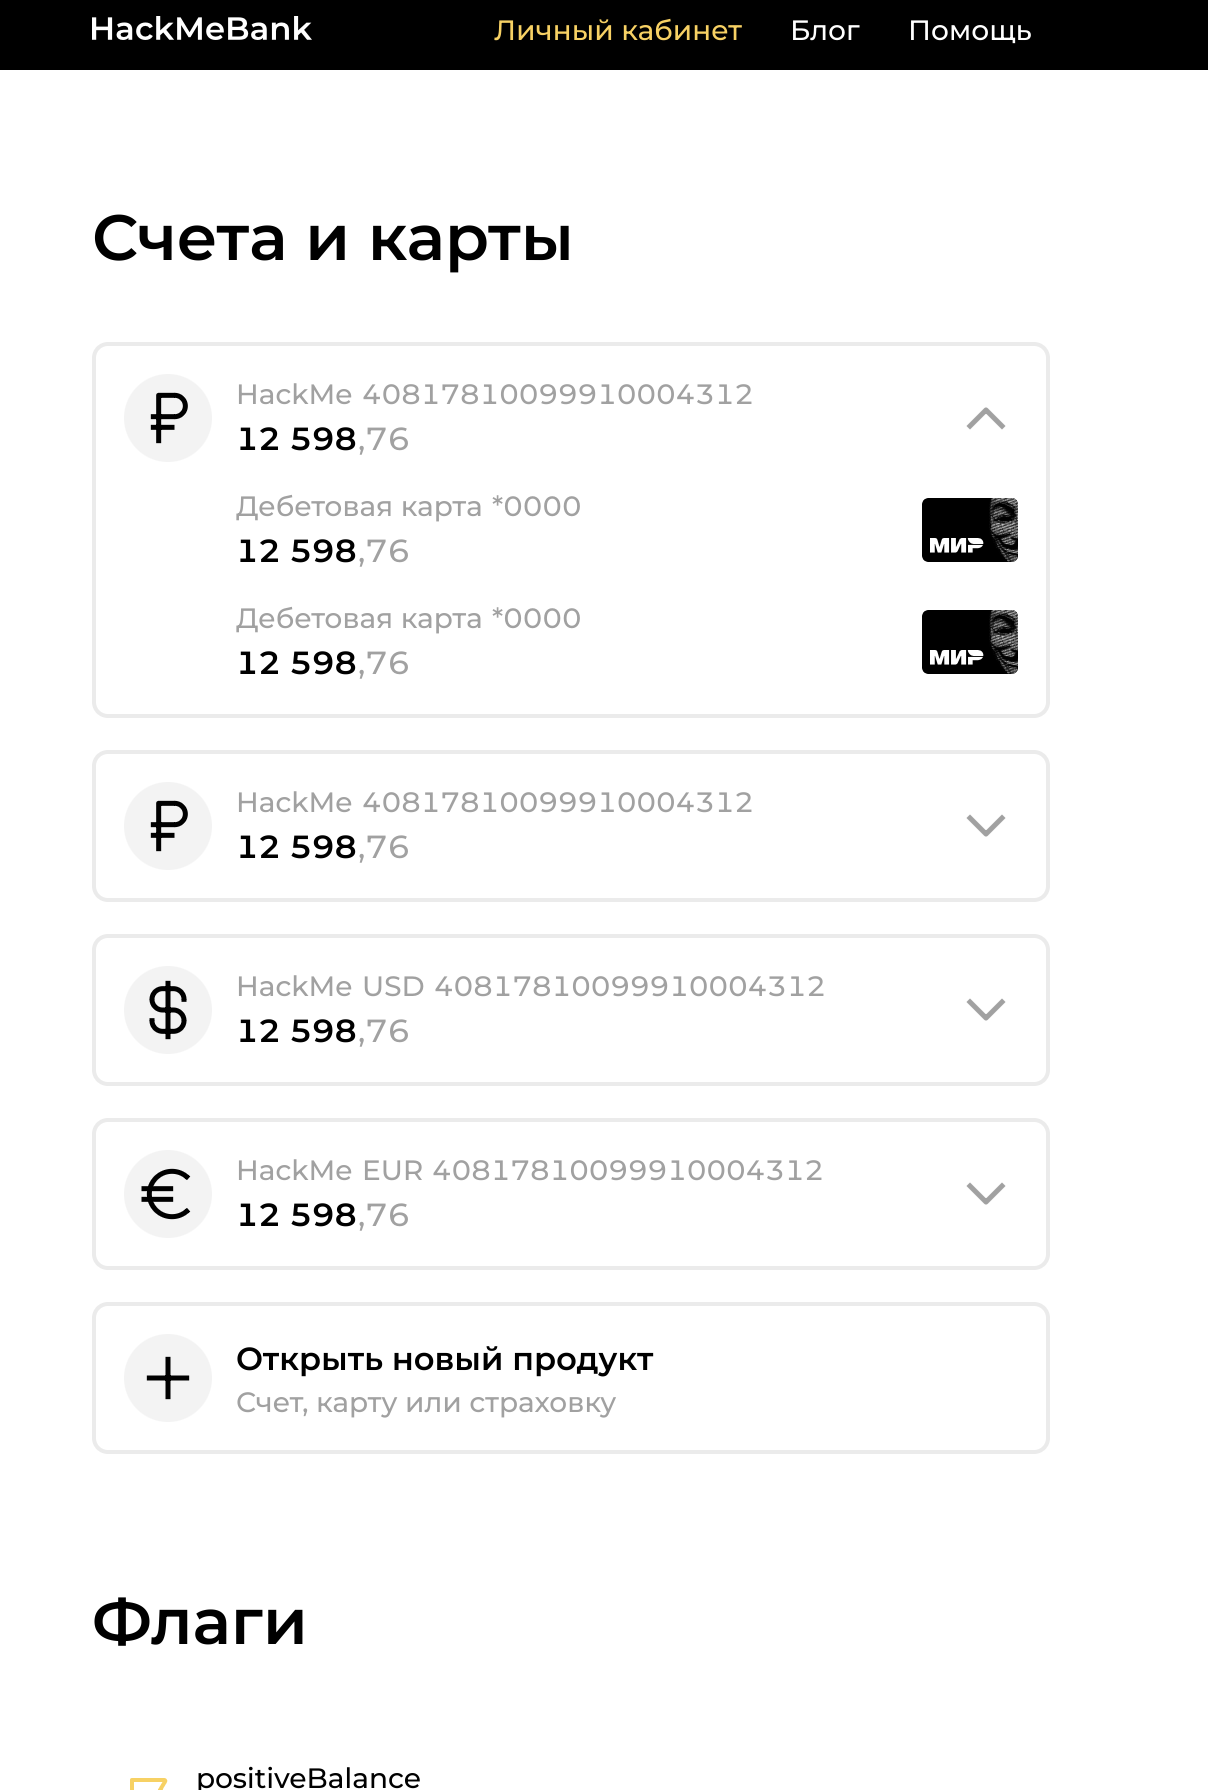Open the Помощь menu item
The width and height of the screenshot is (1208, 1790).
pyautogui.click(x=970, y=31)
